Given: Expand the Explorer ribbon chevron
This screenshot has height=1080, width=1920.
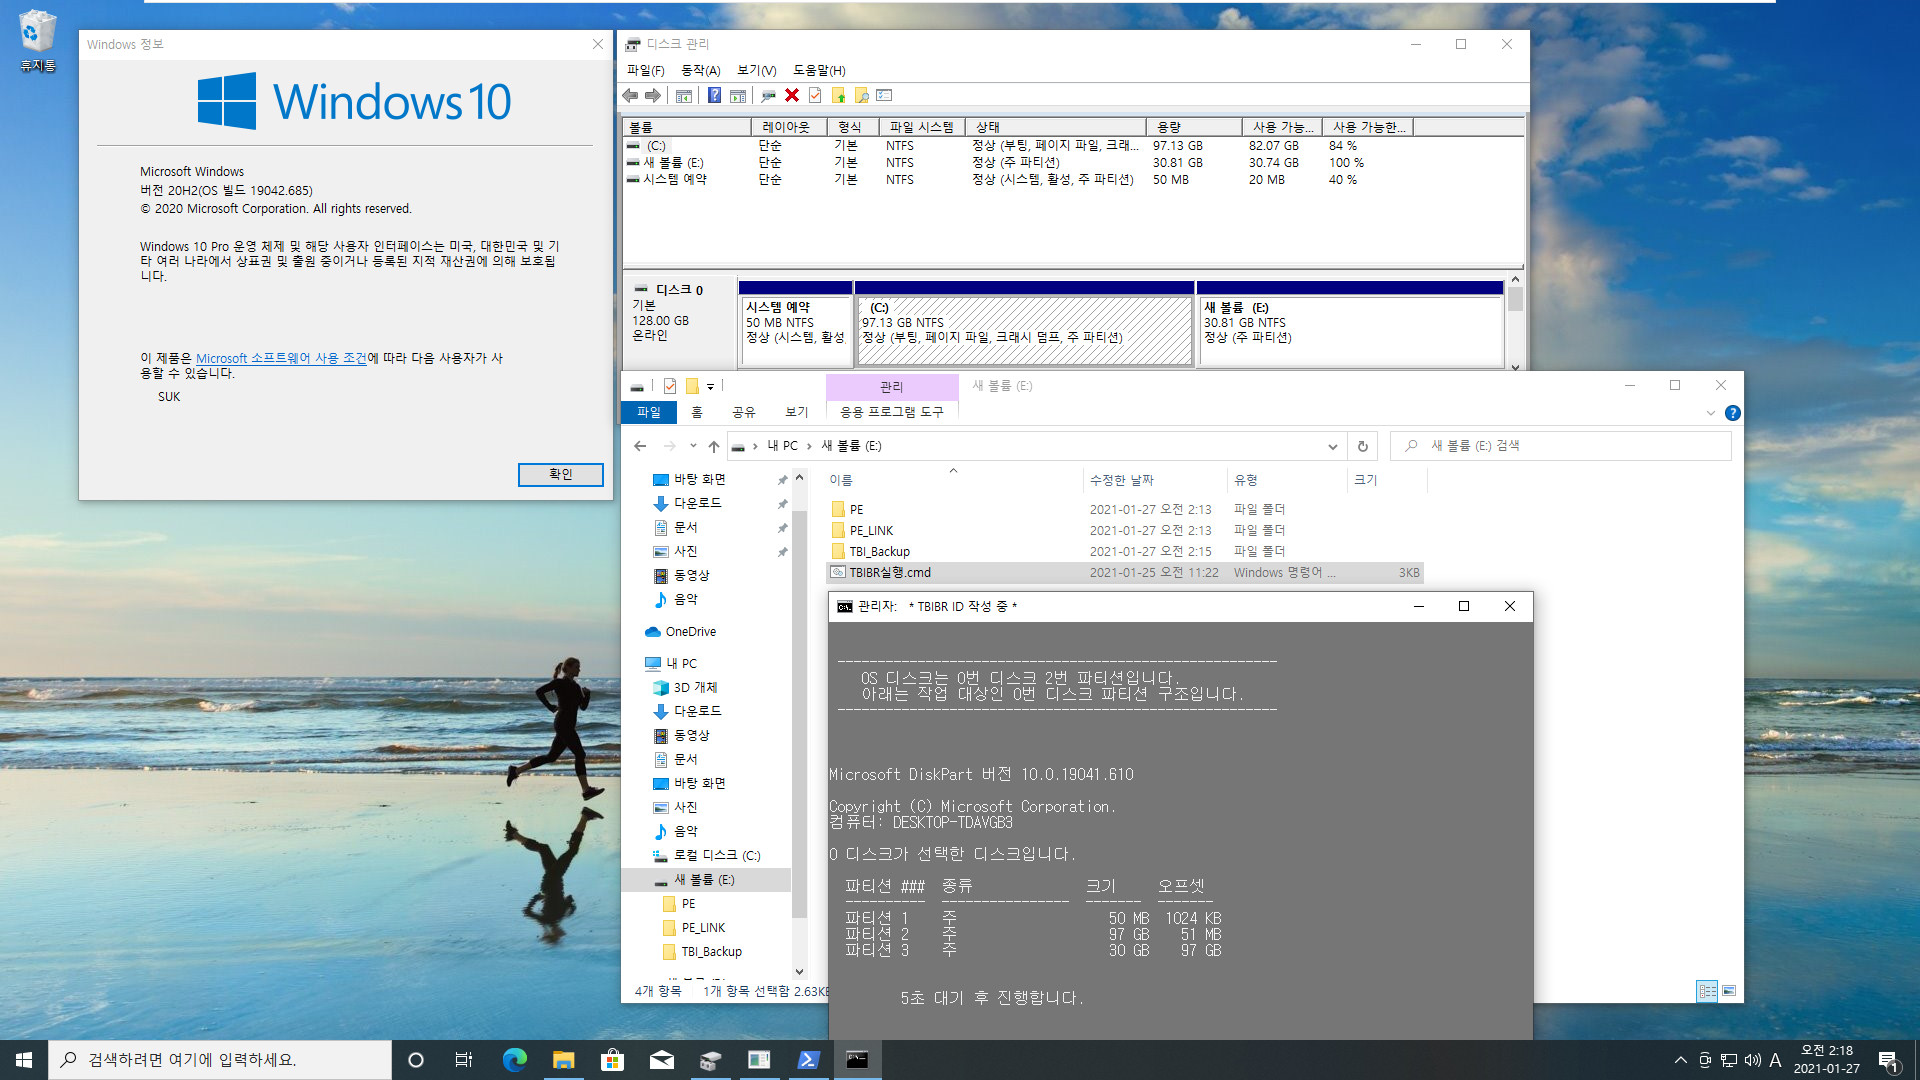Looking at the screenshot, I should click(x=1710, y=413).
